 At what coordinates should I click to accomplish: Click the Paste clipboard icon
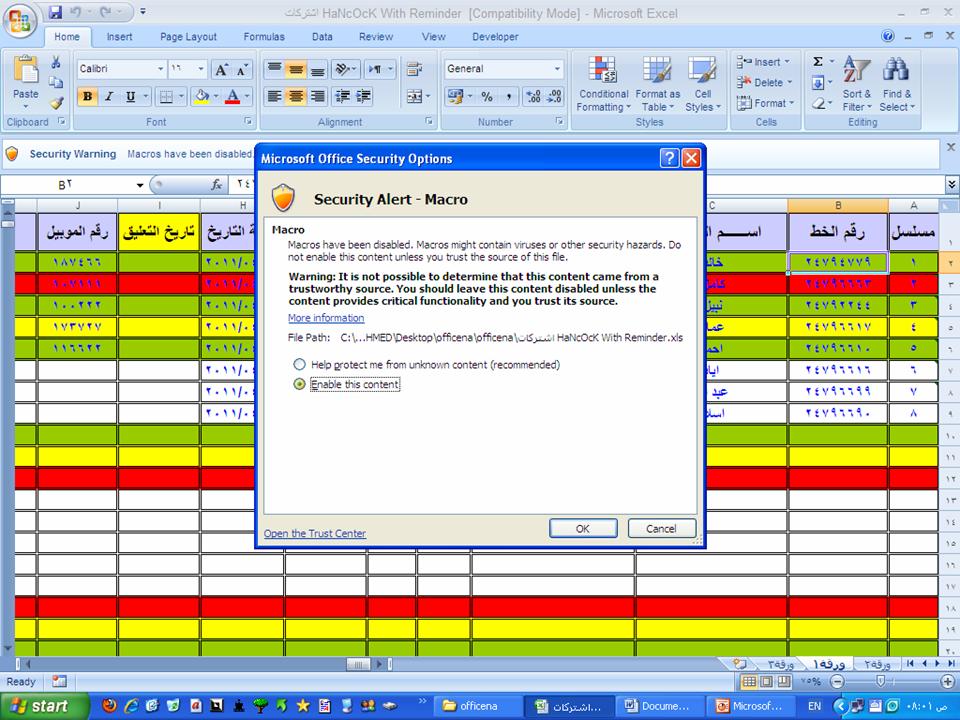[x=26, y=69]
